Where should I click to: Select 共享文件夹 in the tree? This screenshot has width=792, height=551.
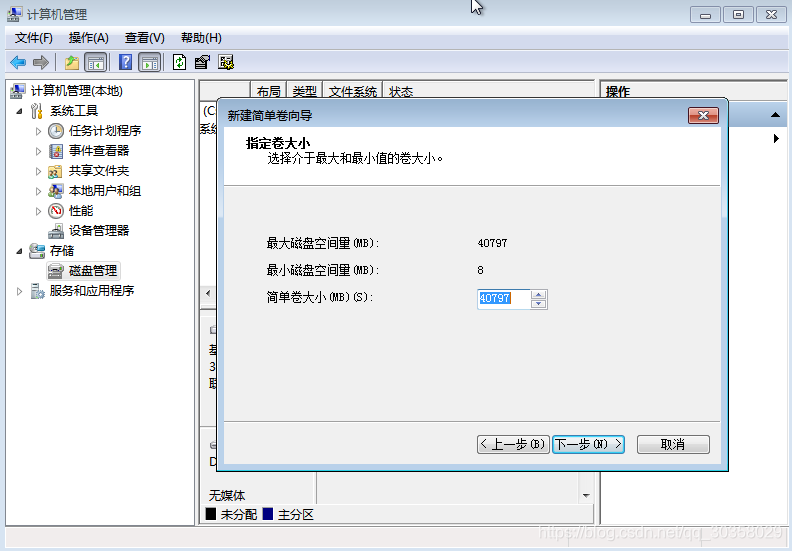[99, 171]
